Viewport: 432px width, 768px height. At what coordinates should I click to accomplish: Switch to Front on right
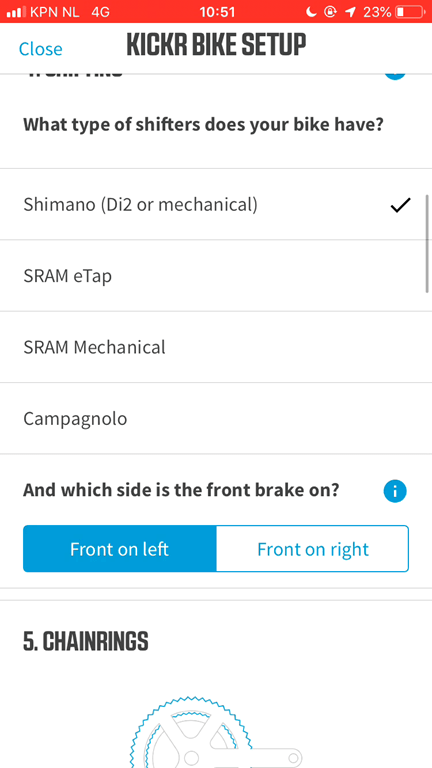click(x=312, y=549)
